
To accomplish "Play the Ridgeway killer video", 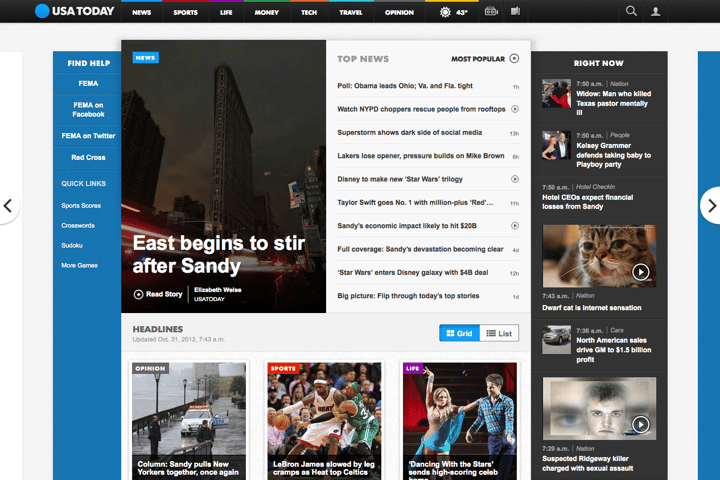I will (x=641, y=424).
